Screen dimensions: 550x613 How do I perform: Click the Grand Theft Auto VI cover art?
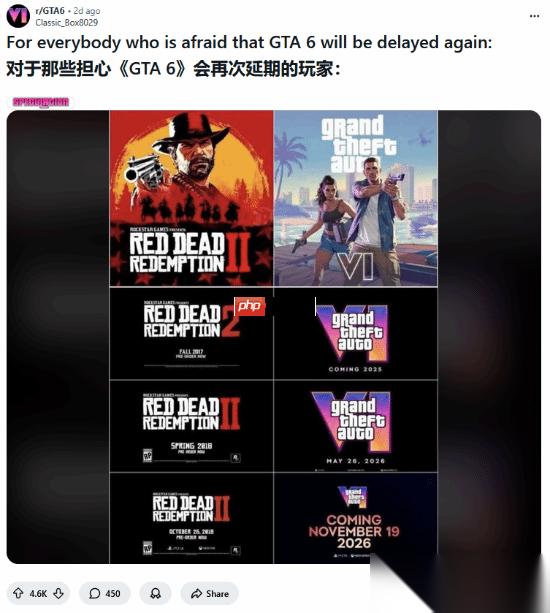356,198
